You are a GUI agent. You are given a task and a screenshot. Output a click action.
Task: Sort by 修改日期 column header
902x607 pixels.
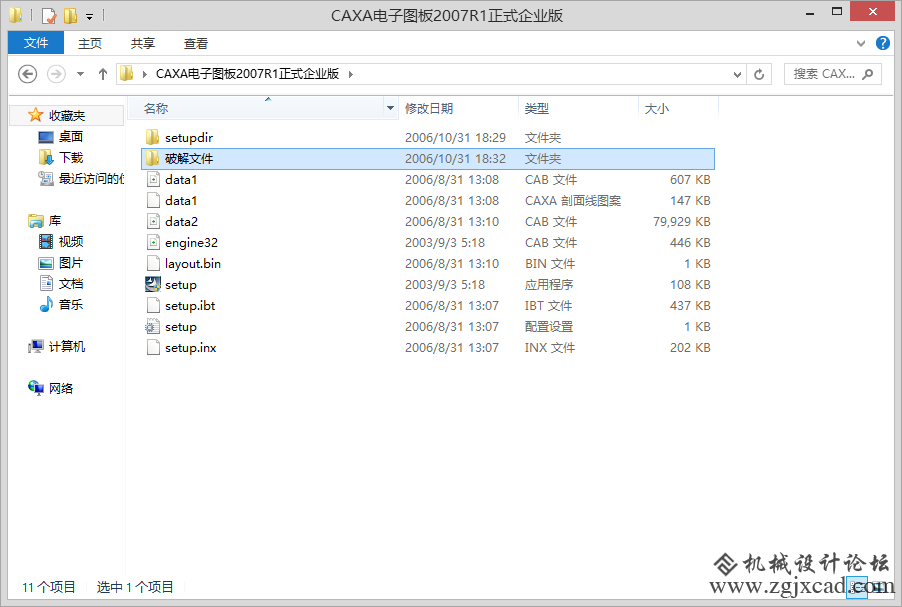coord(458,108)
